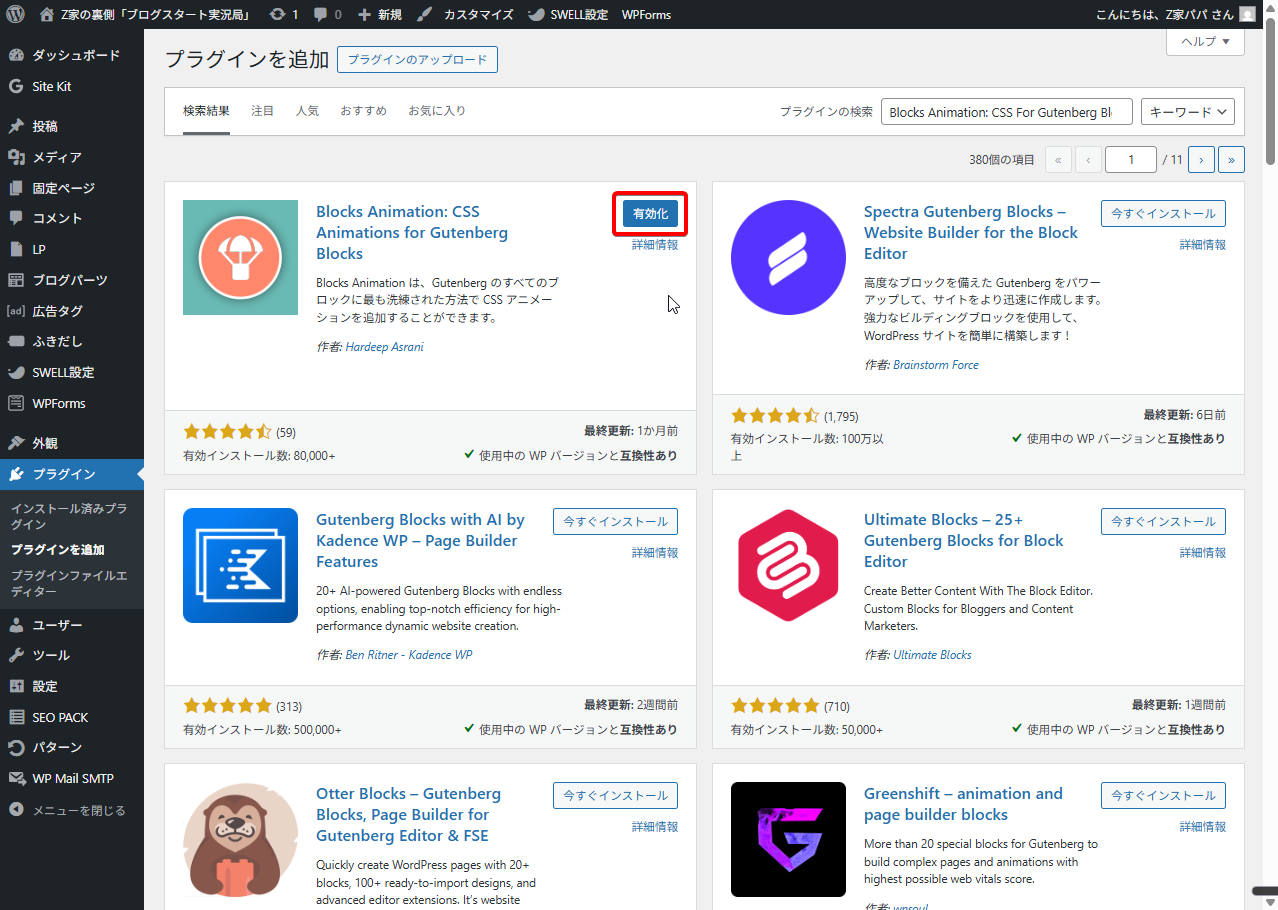Open the メディア menu in sidebar
Viewport: 1278px width, 910px height.
[56, 157]
